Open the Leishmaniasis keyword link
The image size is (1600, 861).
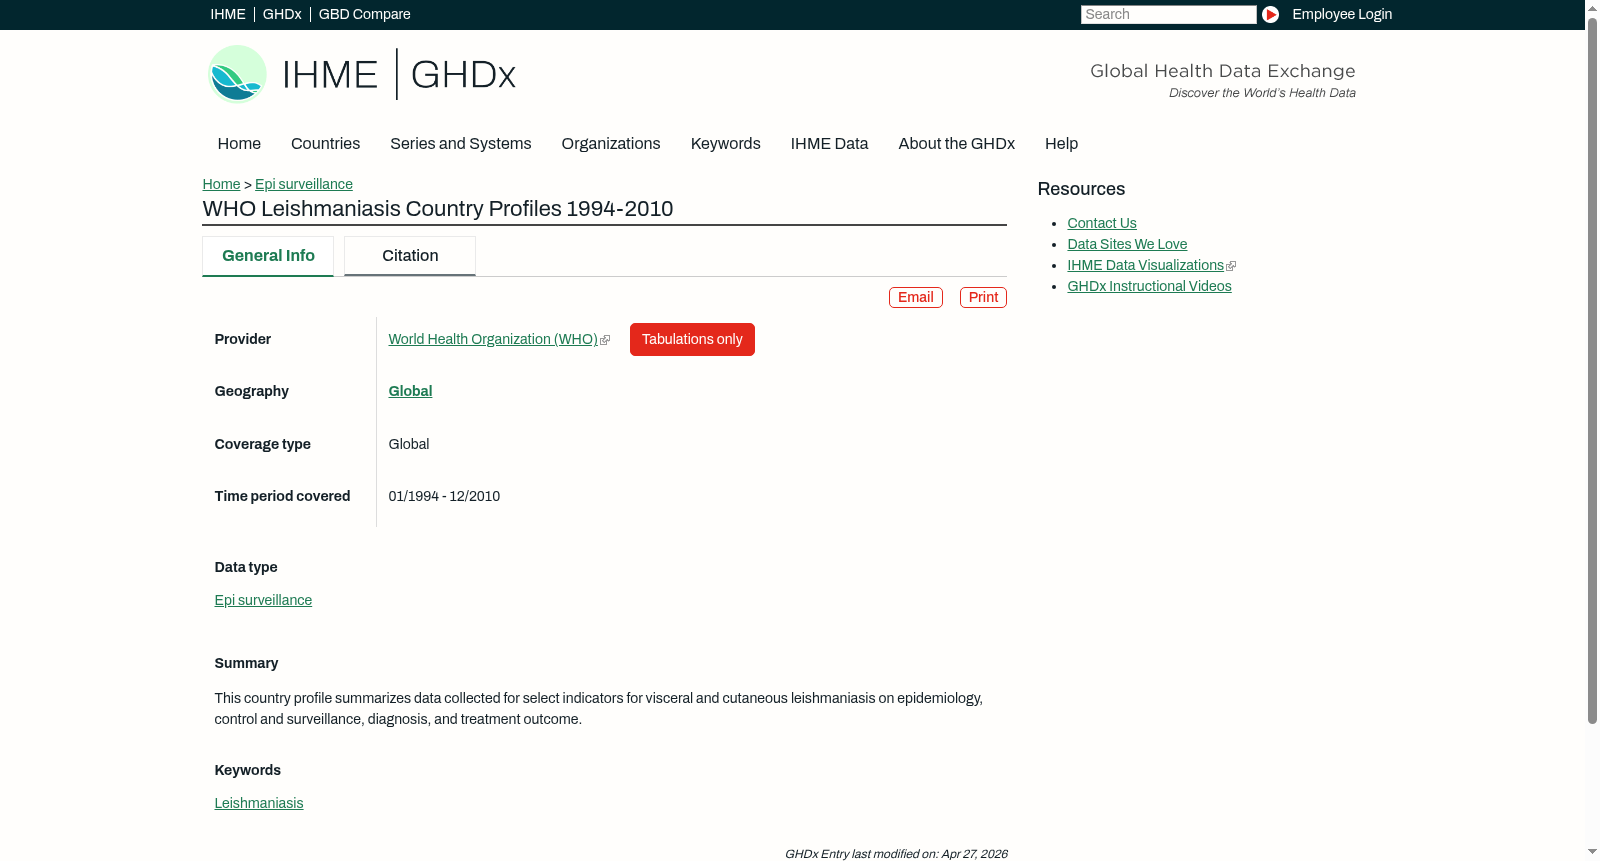(x=259, y=803)
